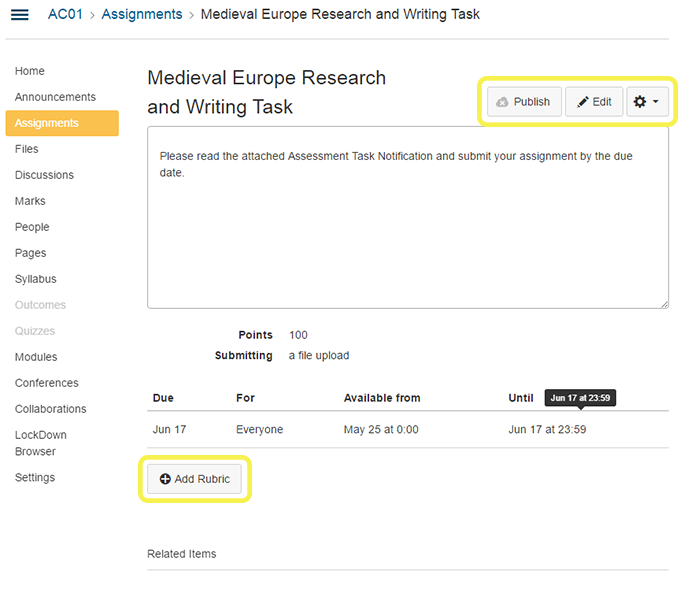
Task: Open course Settings in sidebar
Action: (35, 477)
